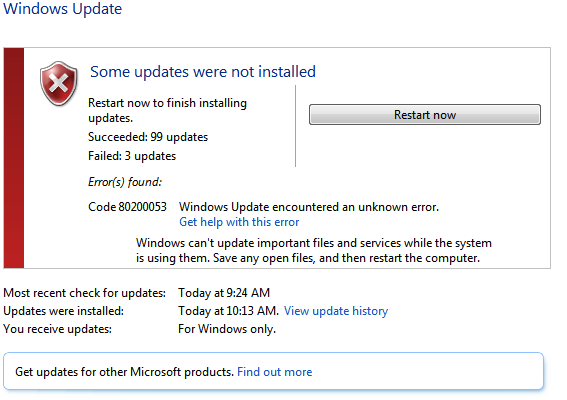
Task: Click the Windows Update encountered an unknown error message
Action: (x=309, y=207)
